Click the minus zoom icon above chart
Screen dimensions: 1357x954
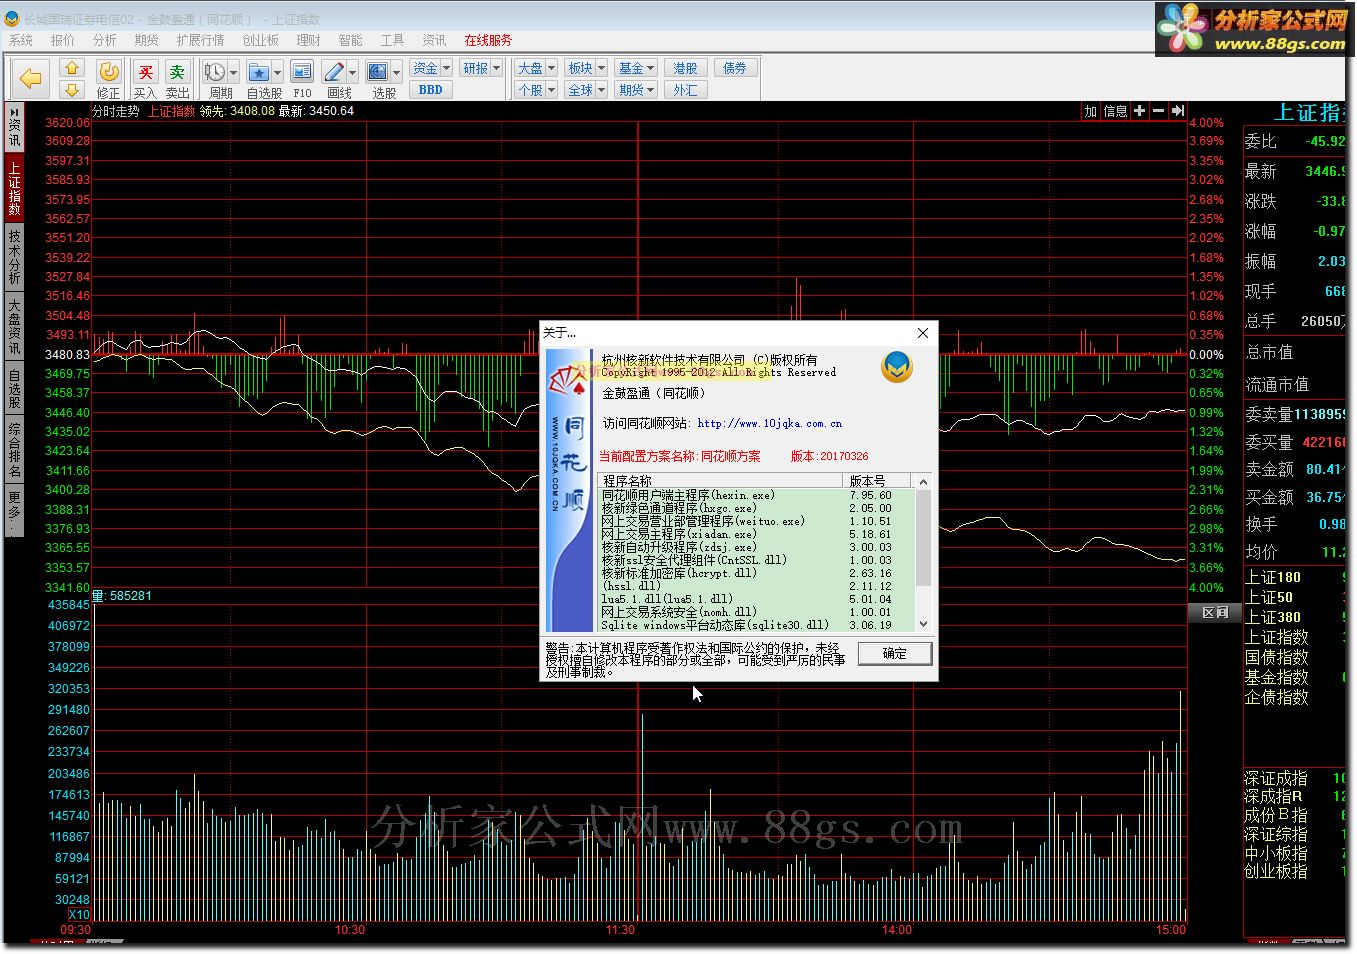tap(1158, 111)
